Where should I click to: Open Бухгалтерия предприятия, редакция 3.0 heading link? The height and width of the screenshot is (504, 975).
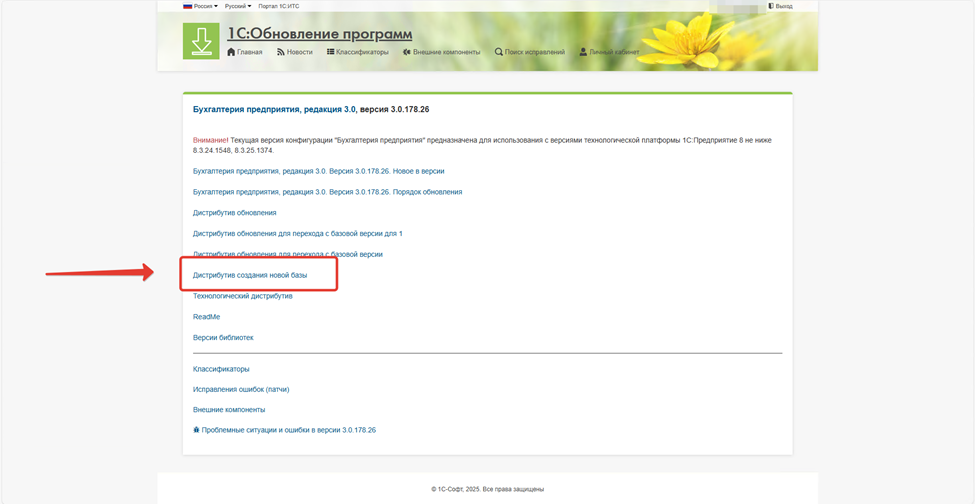point(275,109)
